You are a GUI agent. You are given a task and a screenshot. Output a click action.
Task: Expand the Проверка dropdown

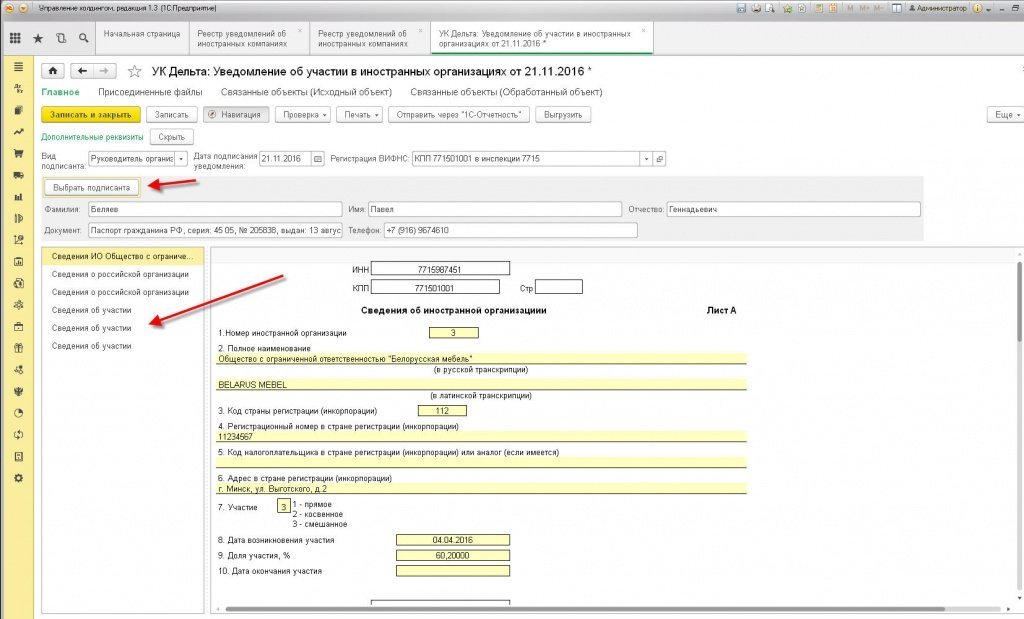click(x=303, y=114)
